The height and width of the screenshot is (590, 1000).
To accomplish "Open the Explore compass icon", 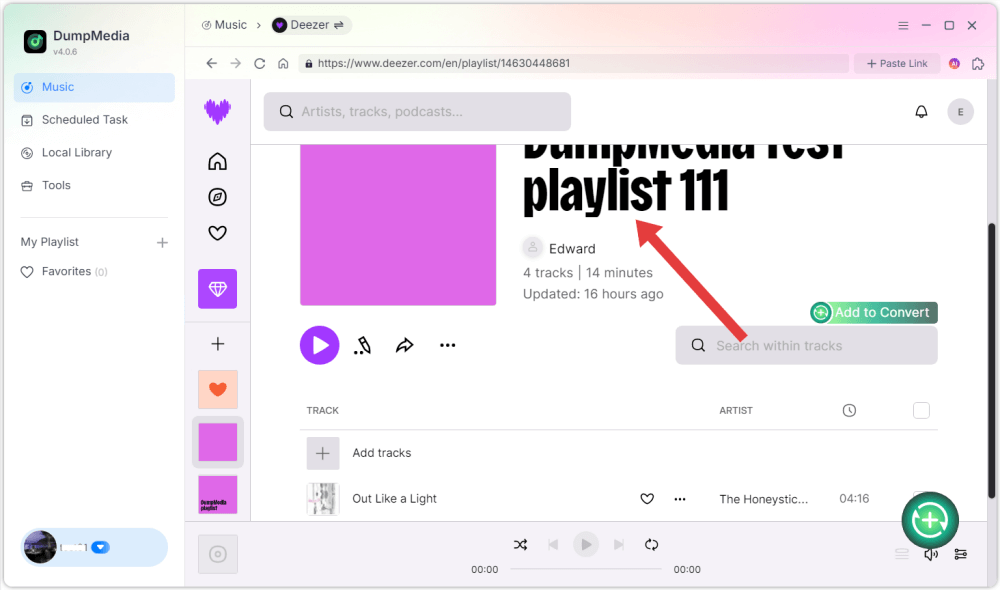I will click(x=217, y=197).
